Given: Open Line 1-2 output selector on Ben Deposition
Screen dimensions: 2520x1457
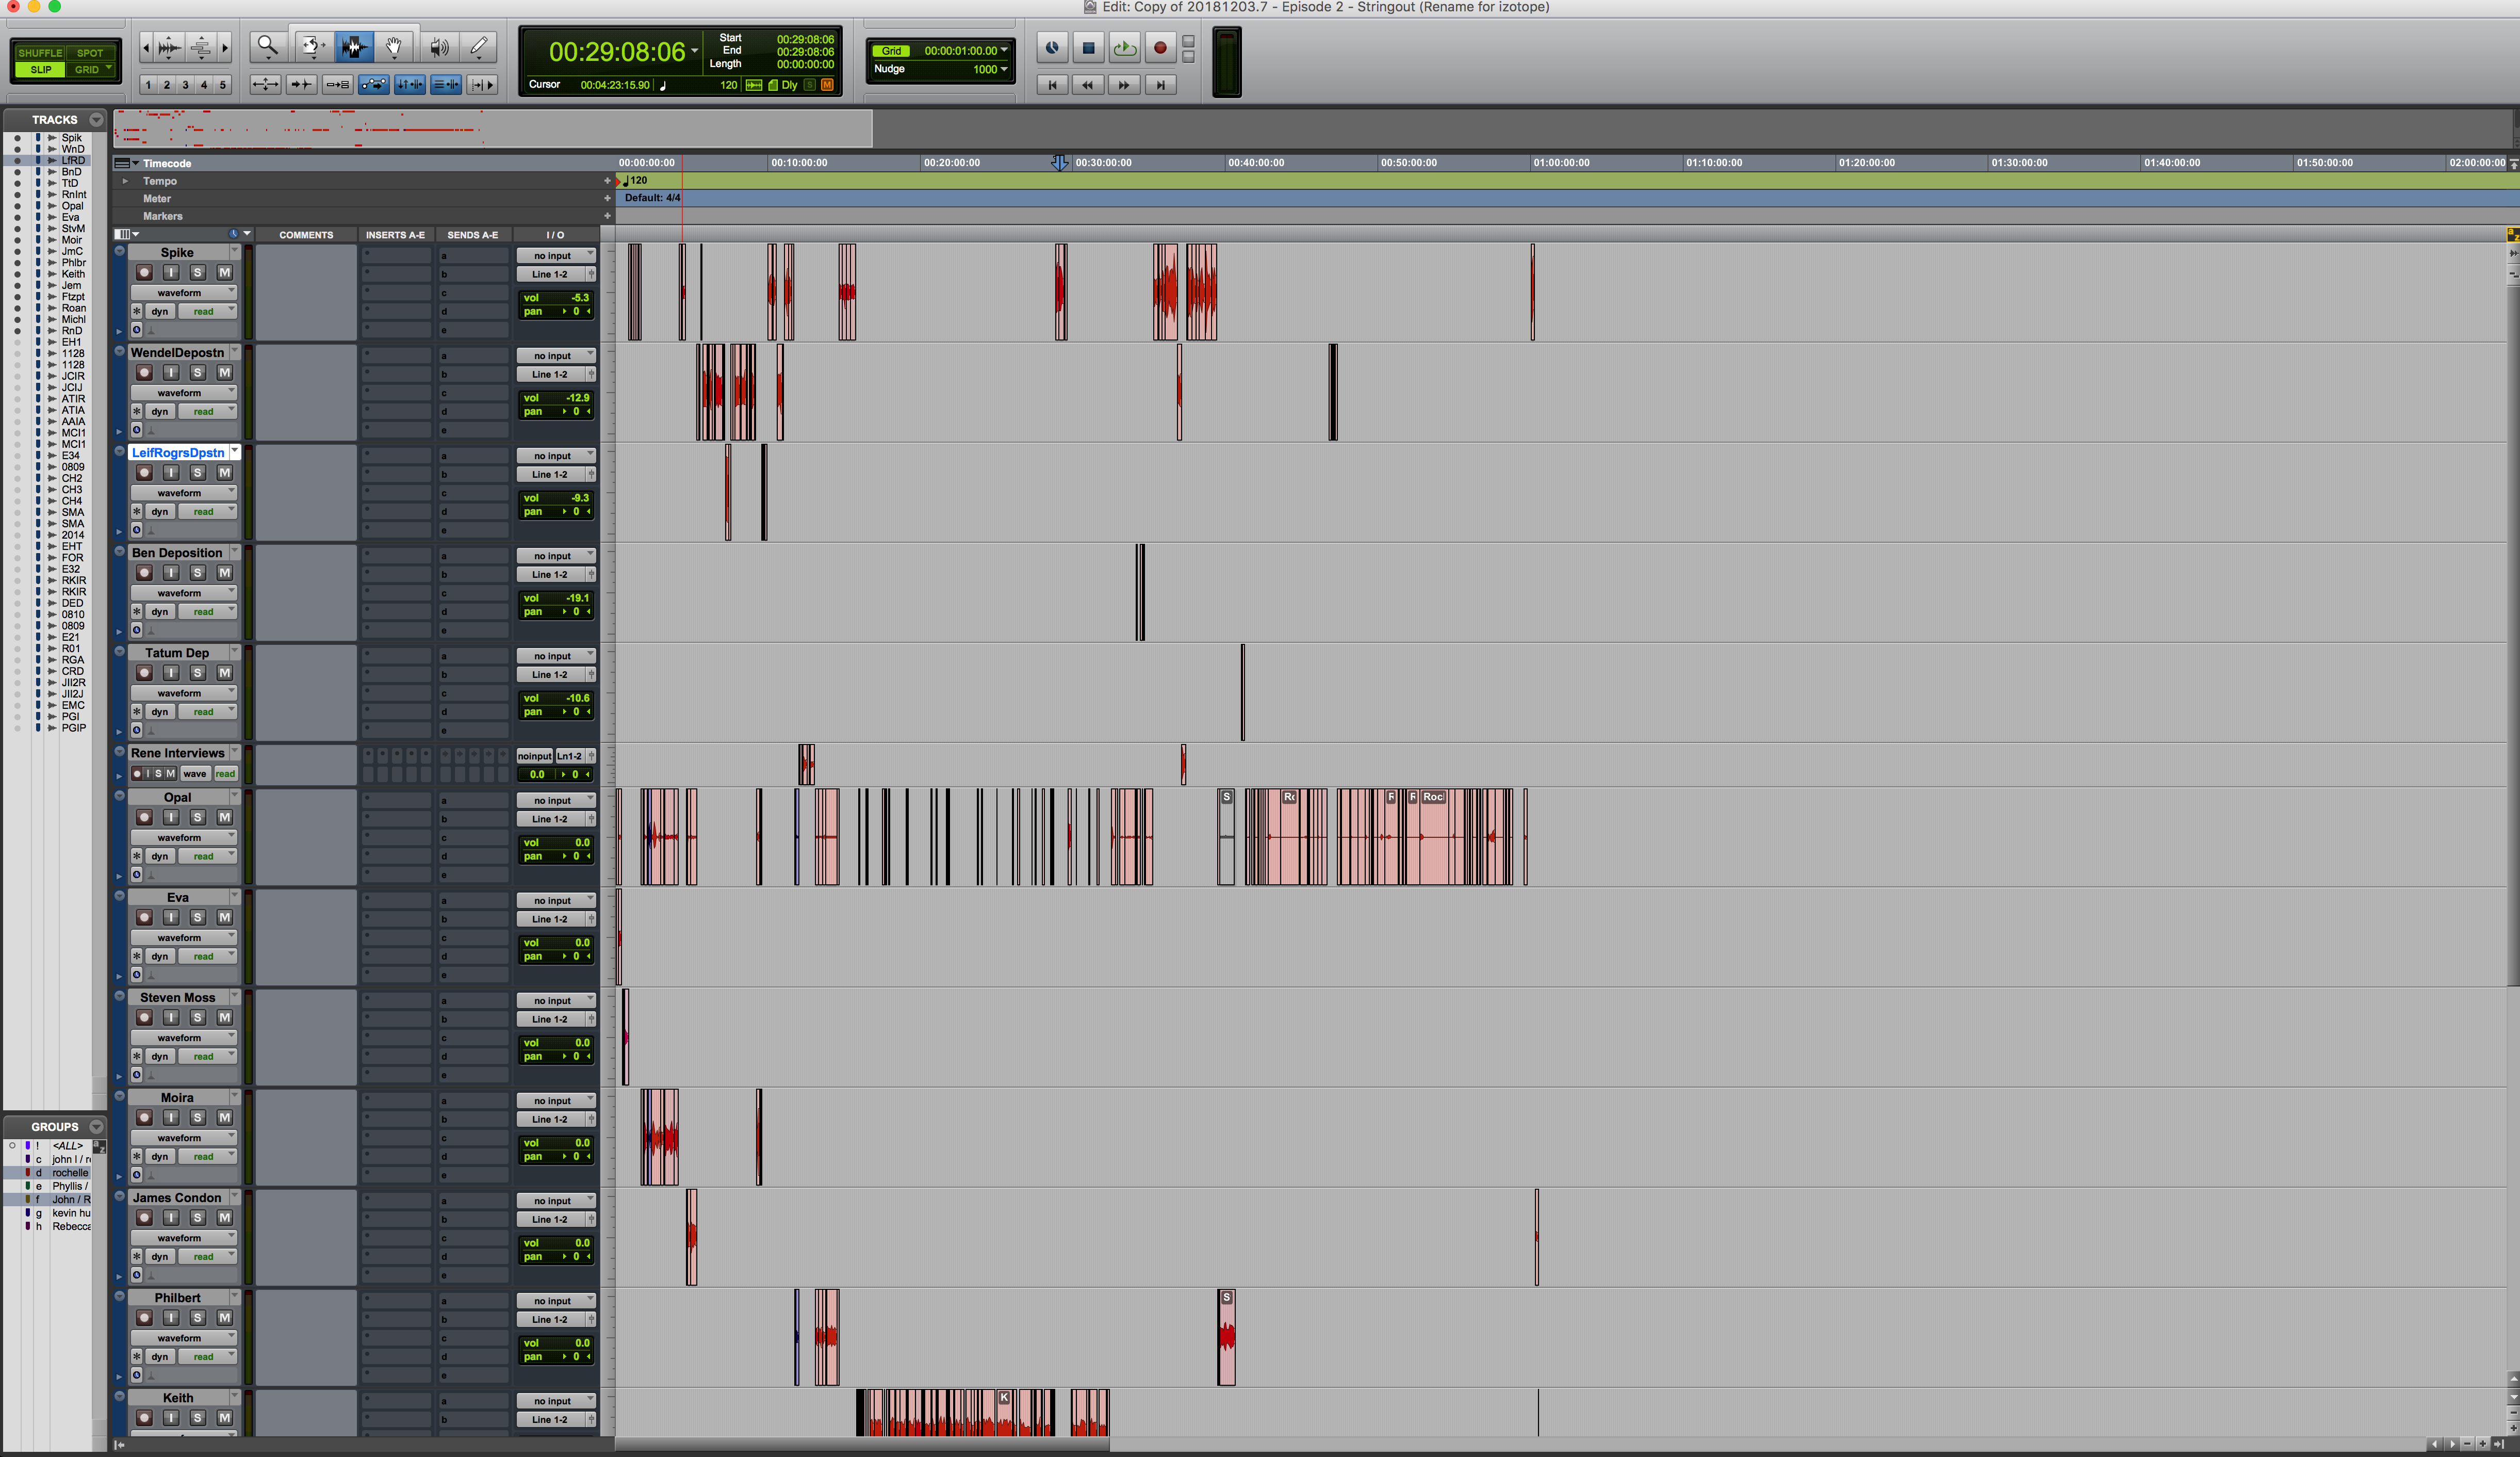Looking at the screenshot, I should click(x=550, y=574).
